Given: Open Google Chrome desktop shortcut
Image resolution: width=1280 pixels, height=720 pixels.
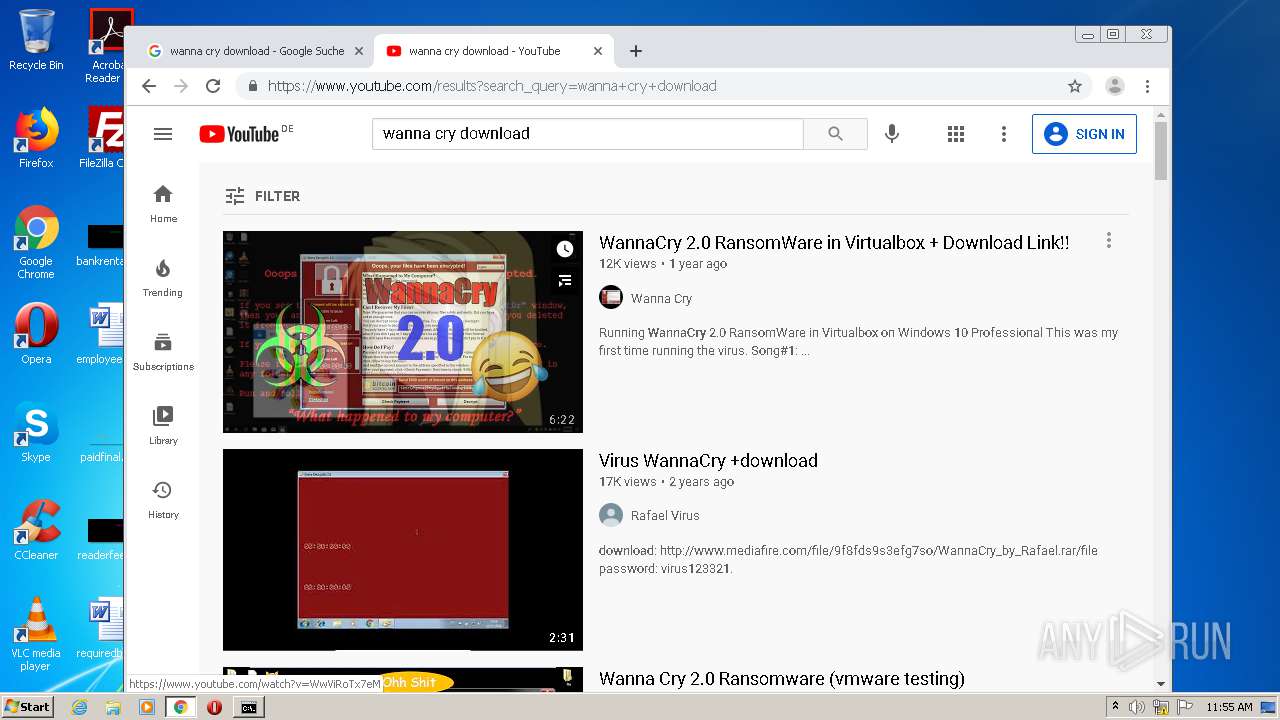Looking at the screenshot, I should 36,242.
